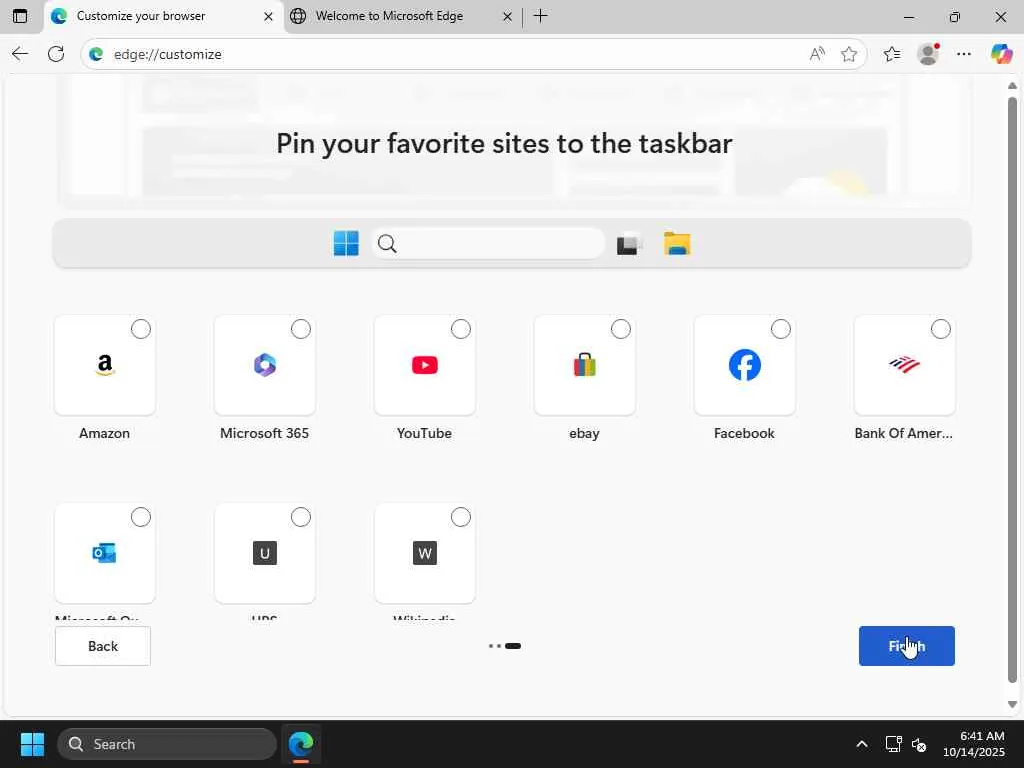1024x768 pixels.
Task: Select the Bank Of America pin circle
Action: pos(940,329)
